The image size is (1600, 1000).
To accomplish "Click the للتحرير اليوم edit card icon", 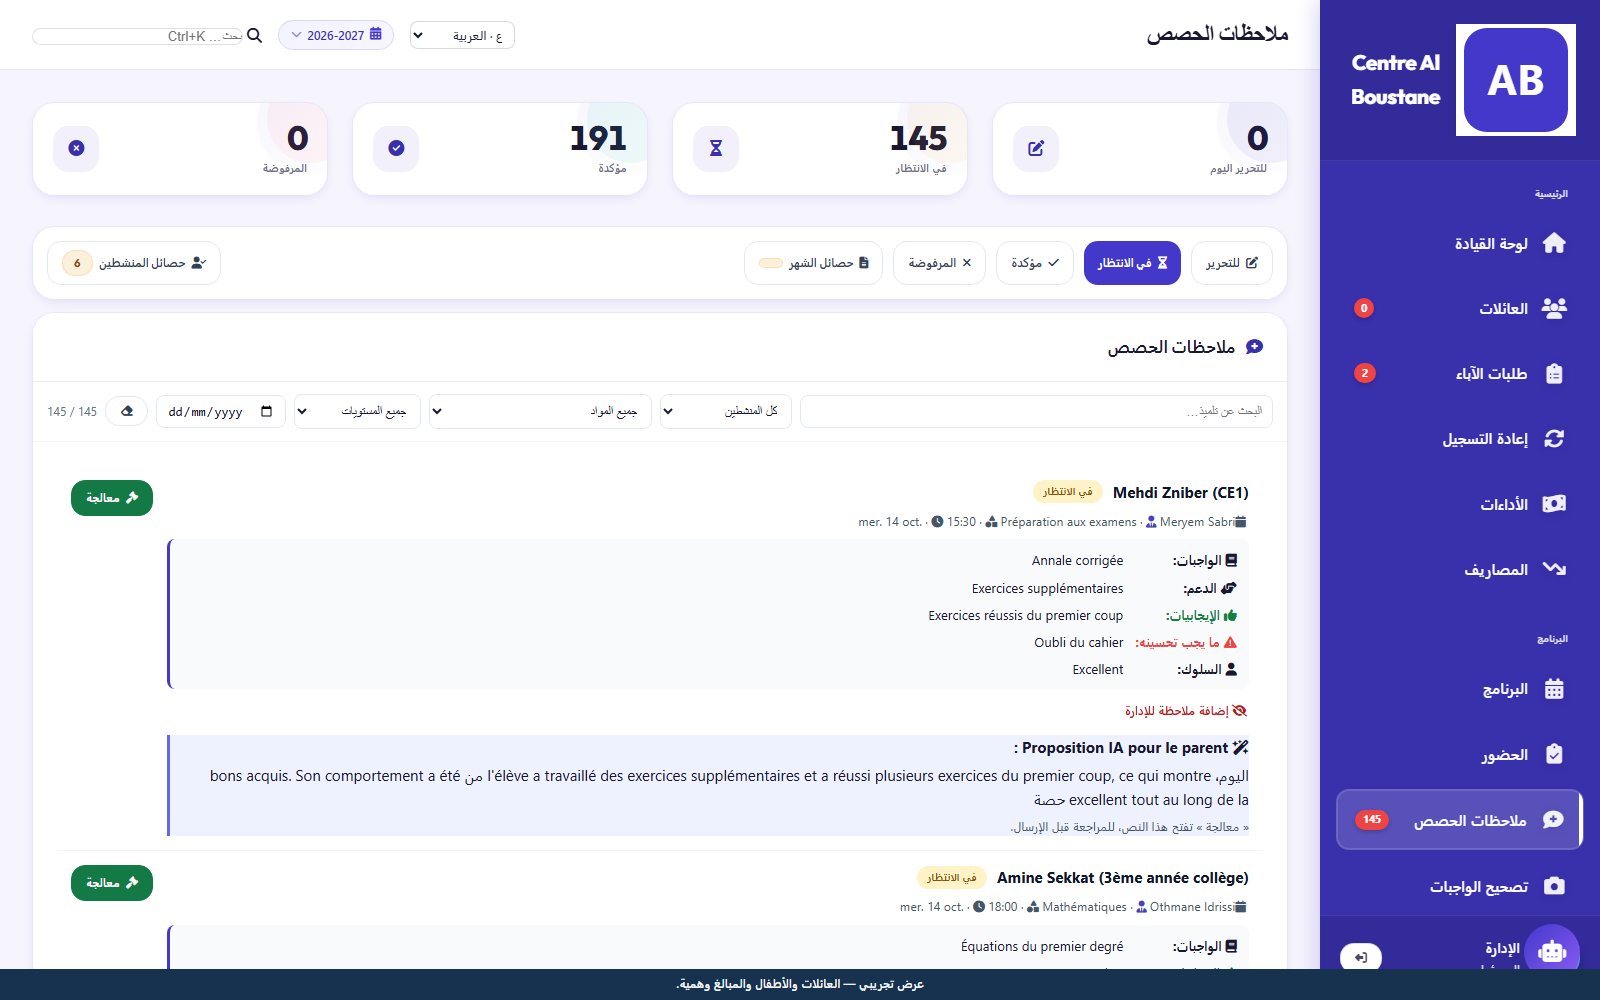I will pos(1036,148).
